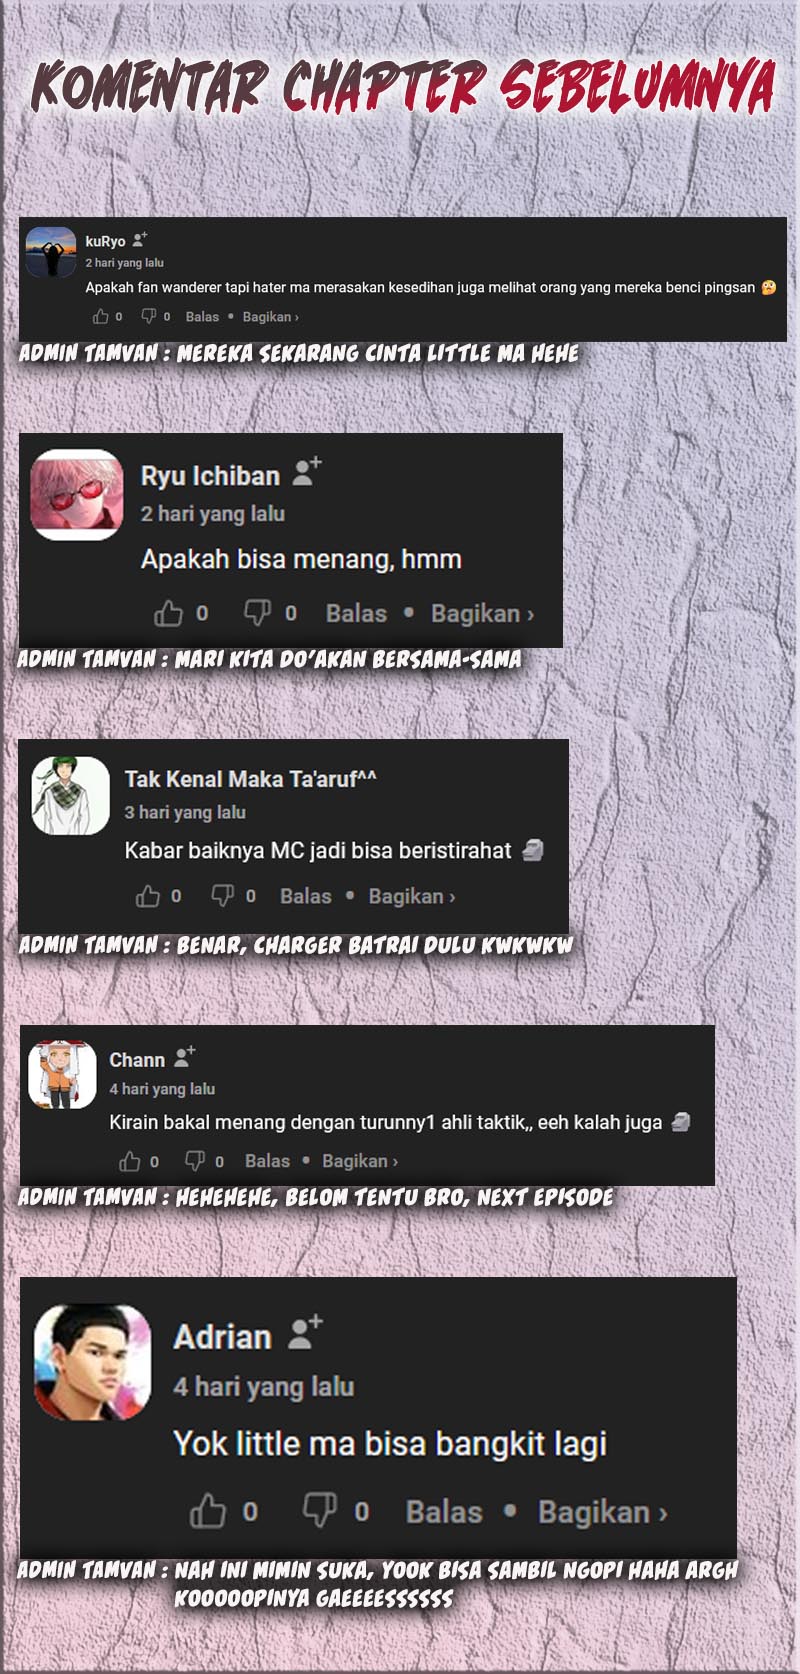Open the Tak Kenal Maka Ta'aruf username
Image resolution: width=800 pixels, height=1674 pixels.
pos(250,778)
